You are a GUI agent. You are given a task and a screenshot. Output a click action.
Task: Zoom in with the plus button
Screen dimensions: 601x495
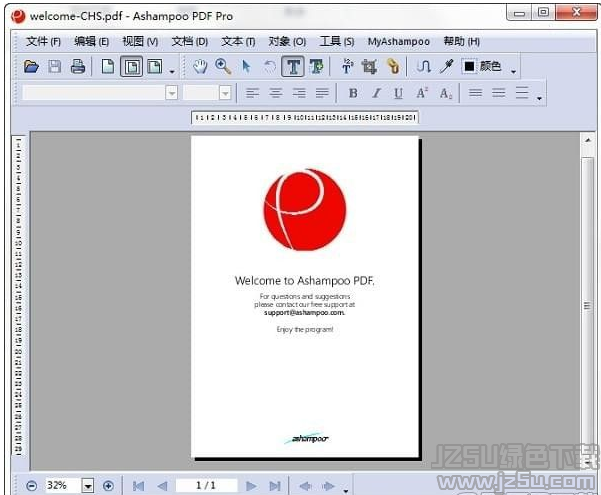pos(108,486)
